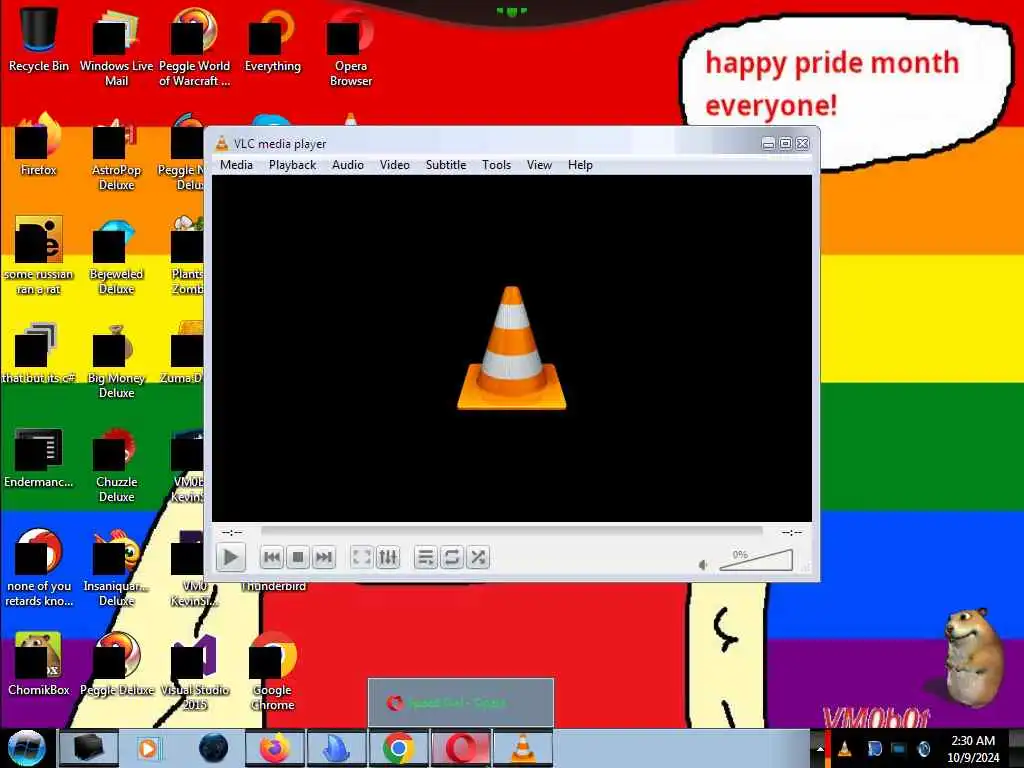Screen dimensions: 1024x768
Task: Show extended settings (equalizer icon)
Action: (388, 557)
